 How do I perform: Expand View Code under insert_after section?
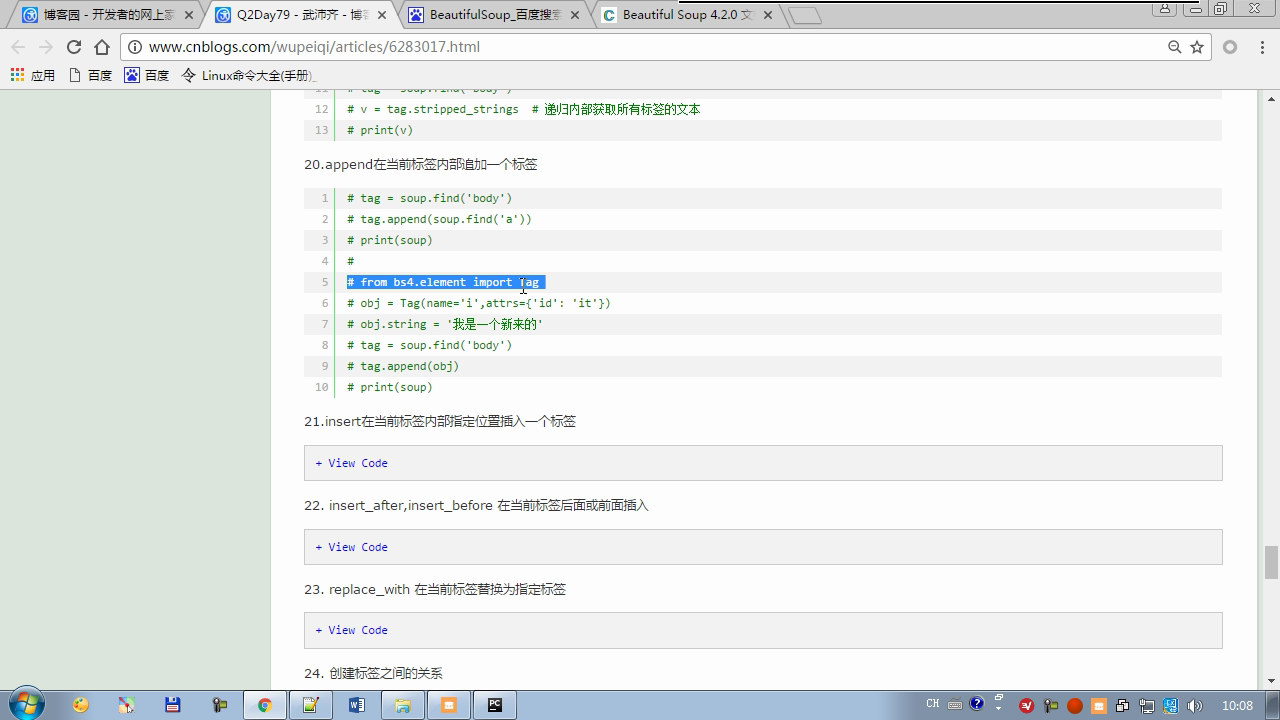352,547
